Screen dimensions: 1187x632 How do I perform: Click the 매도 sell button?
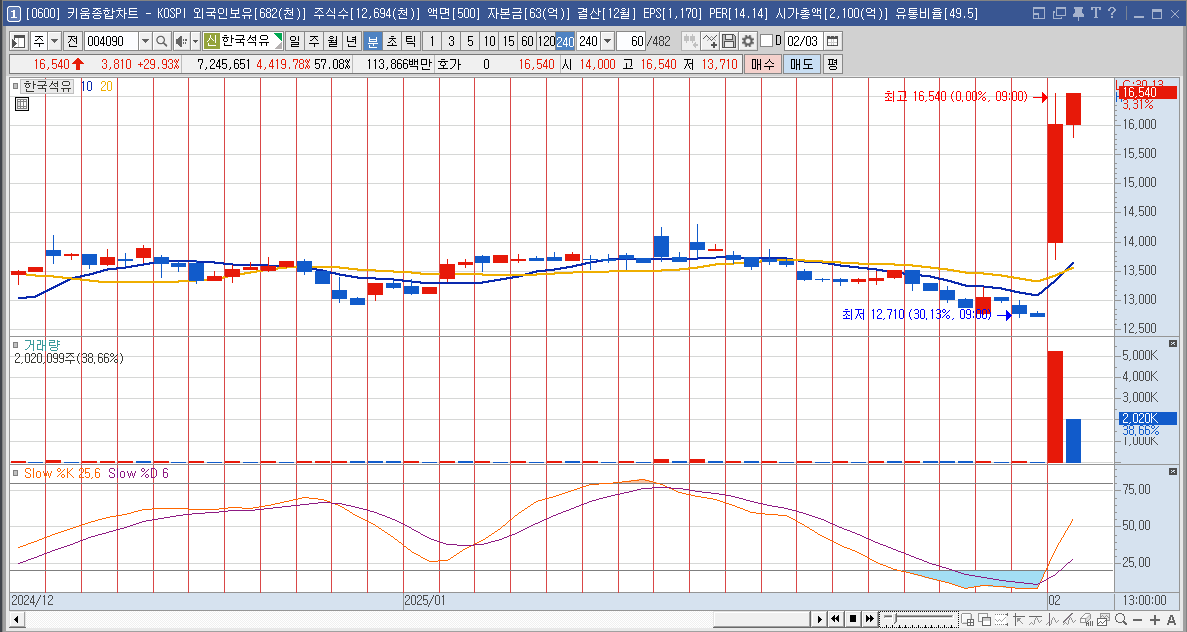801,64
